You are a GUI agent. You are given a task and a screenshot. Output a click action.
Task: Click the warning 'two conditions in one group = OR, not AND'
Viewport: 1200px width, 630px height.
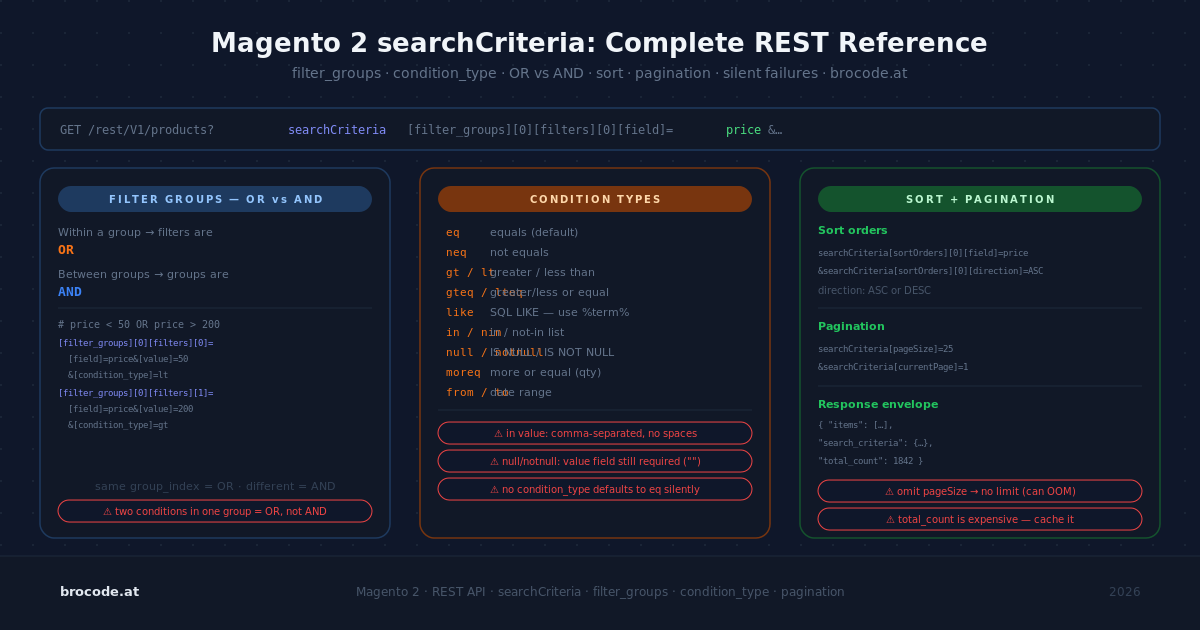(x=215, y=511)
